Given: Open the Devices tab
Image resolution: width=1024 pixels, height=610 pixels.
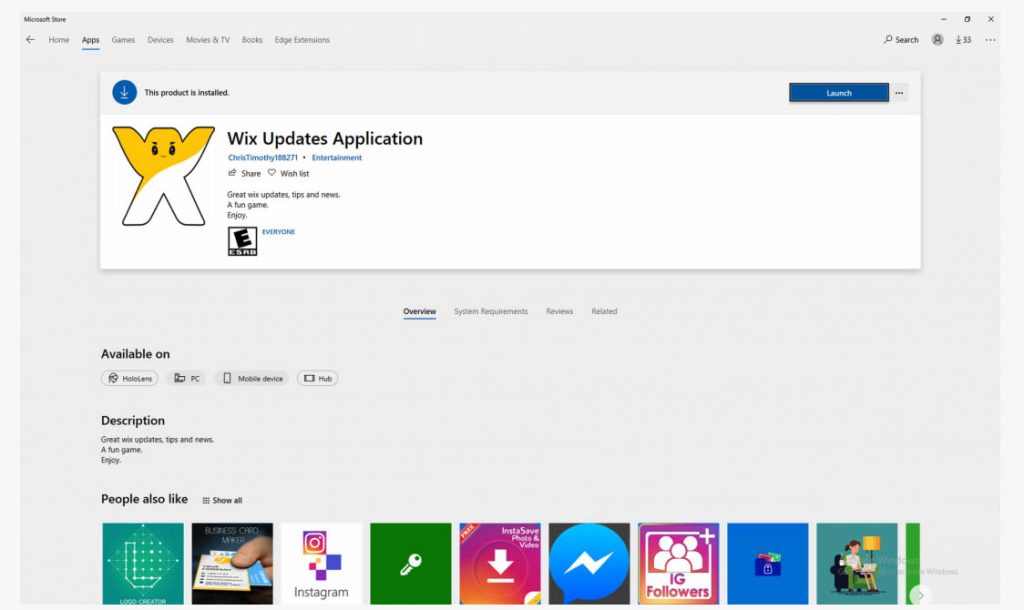Looking at the screenshot, I should click(x=161, y=40).
